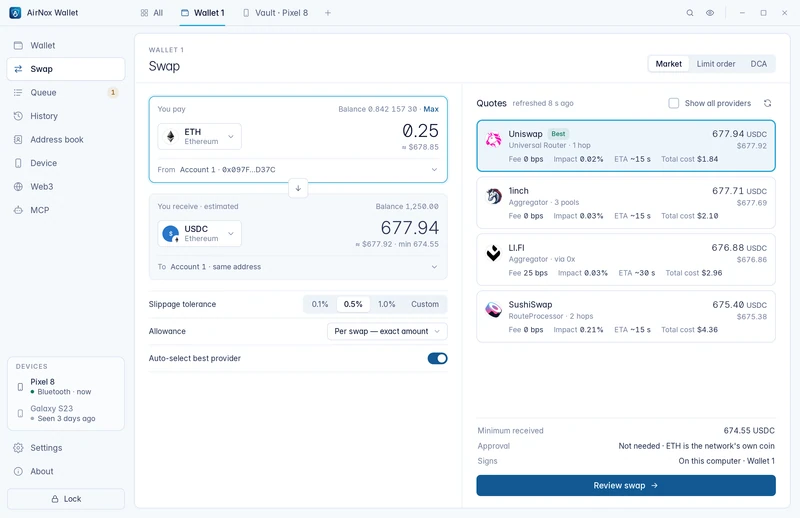The width and height of the screenshot is (800, 518).
Task: Flip swap direction arrow button
Action: 298,188
